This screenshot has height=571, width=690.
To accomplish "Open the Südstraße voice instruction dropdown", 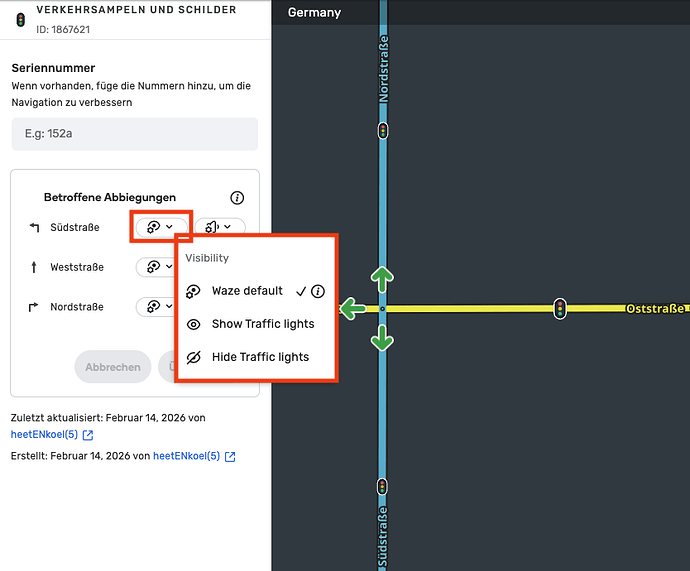I will coord(219,227).
